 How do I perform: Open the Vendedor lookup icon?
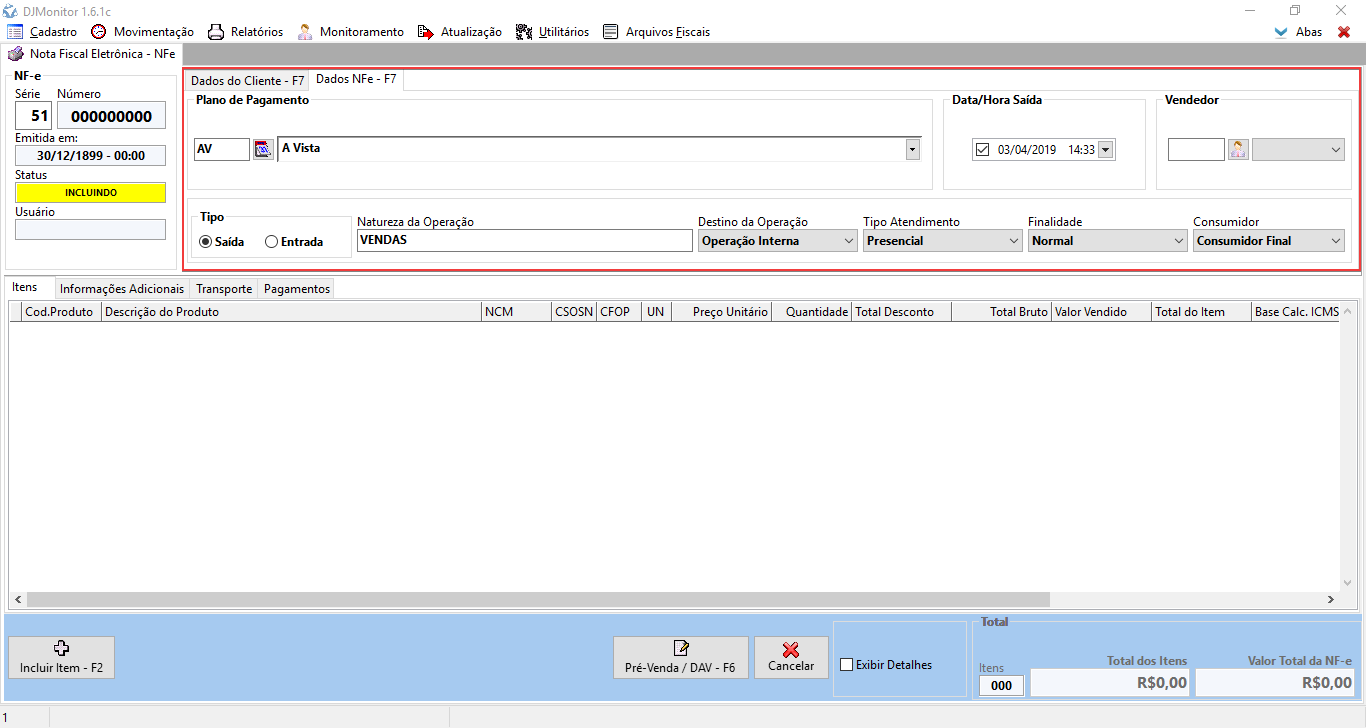pos(1238,149)
